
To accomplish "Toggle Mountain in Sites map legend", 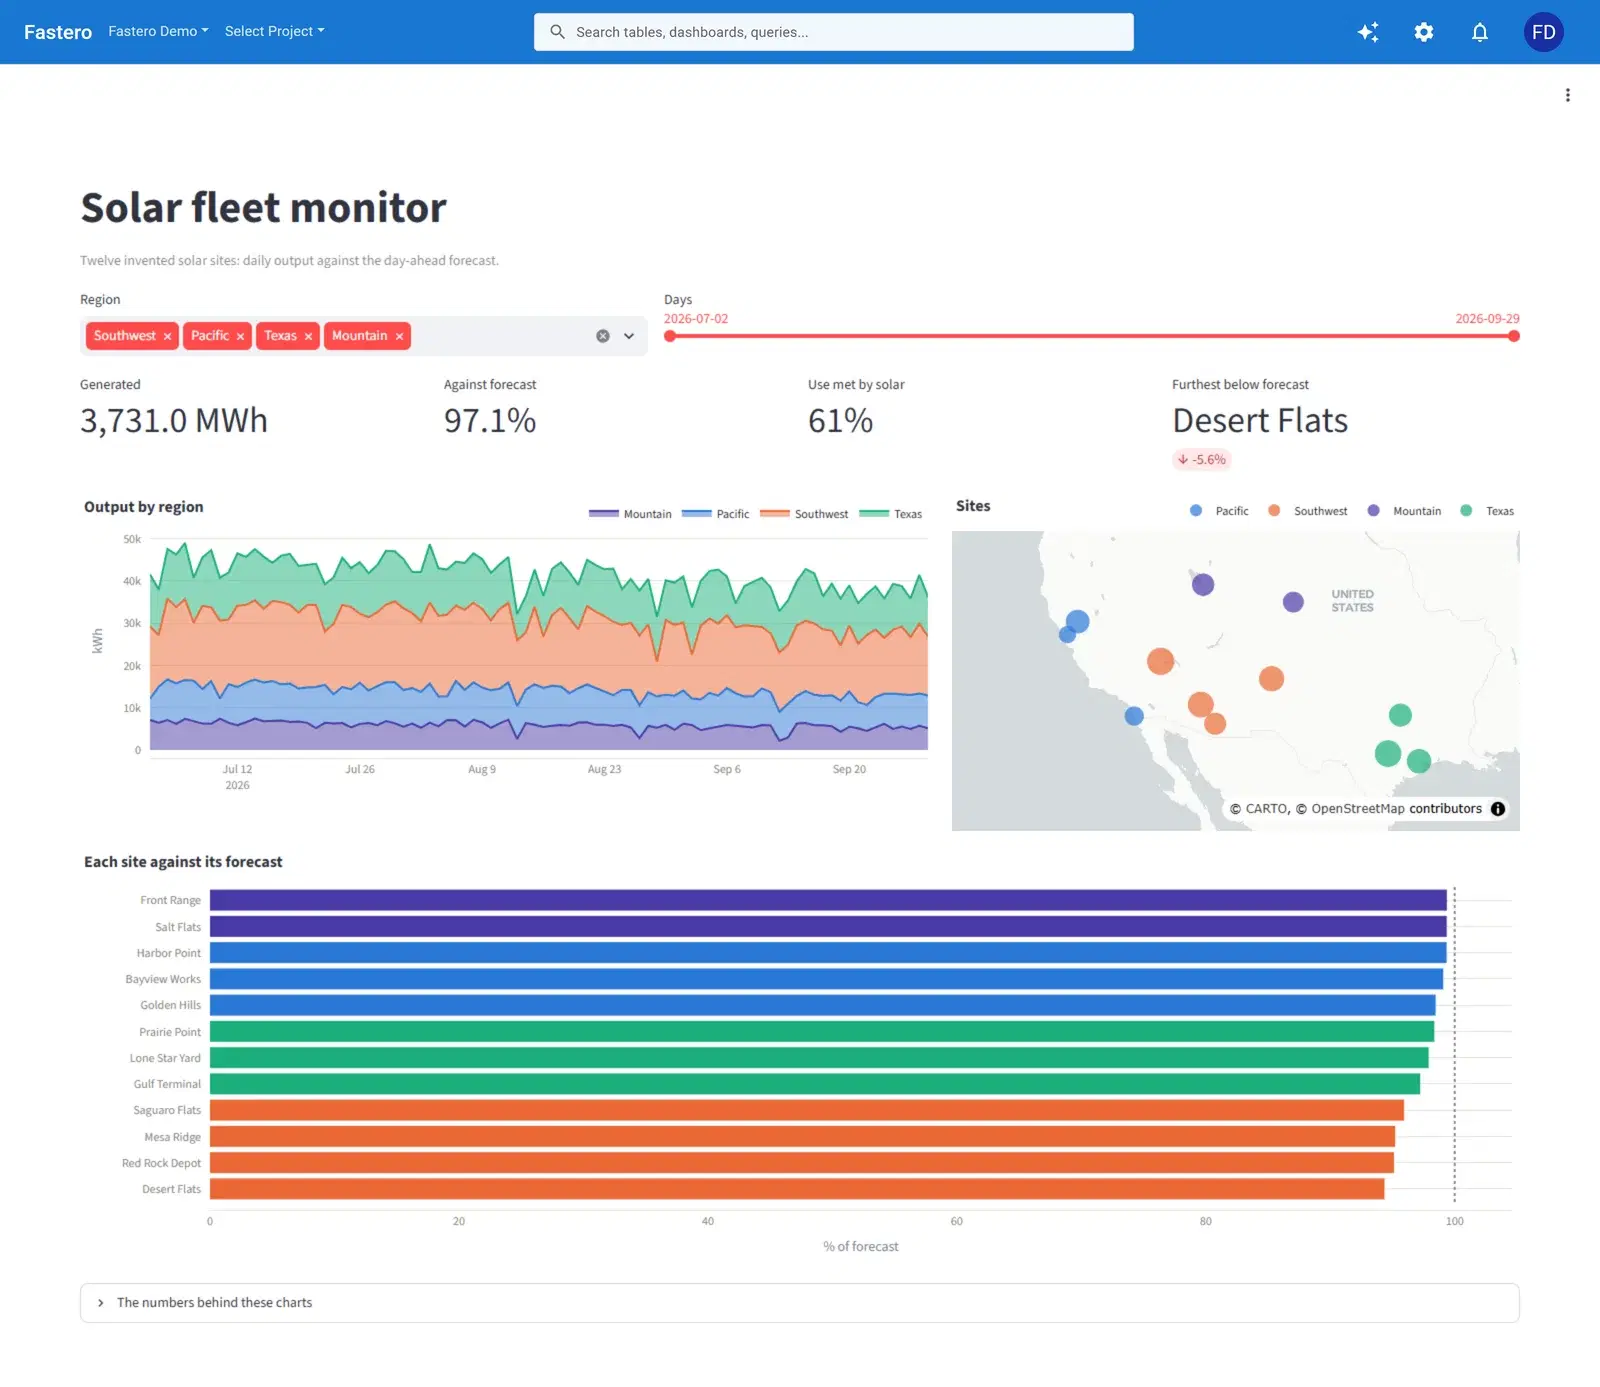I will point(1404,511).
